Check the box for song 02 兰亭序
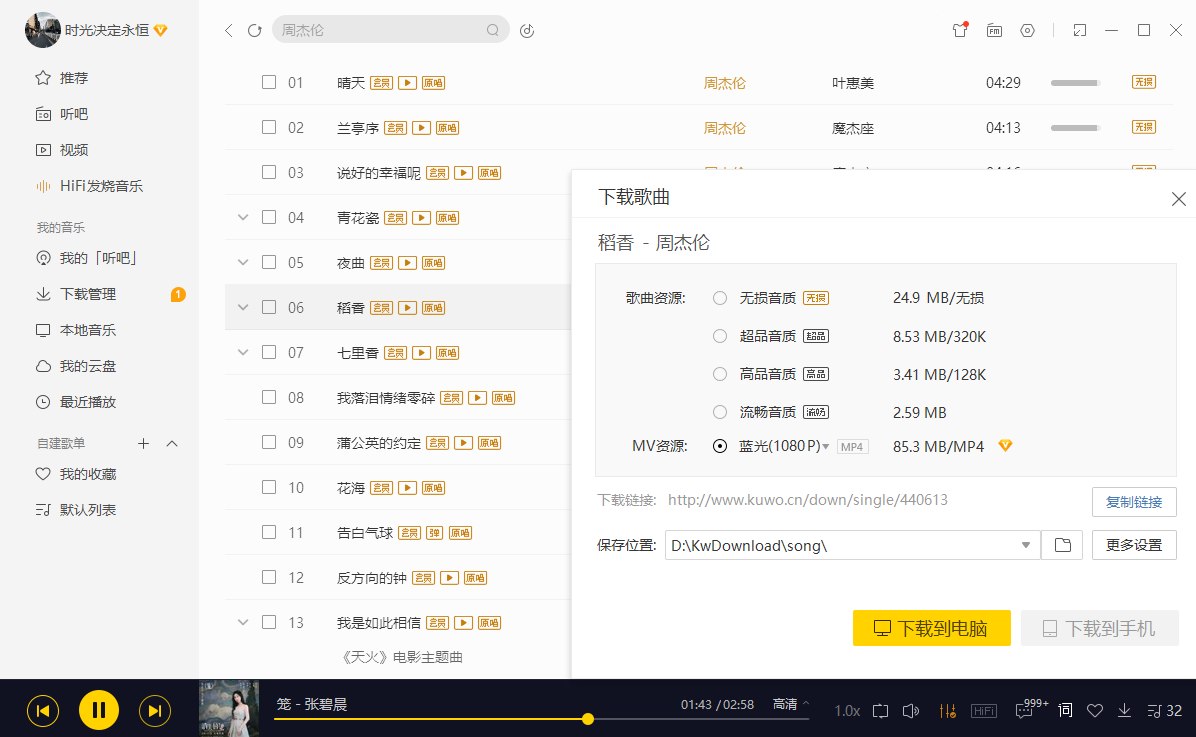The height and width of the screenshot is (737, 1196). pyautogui.click(x=268, y=127)
